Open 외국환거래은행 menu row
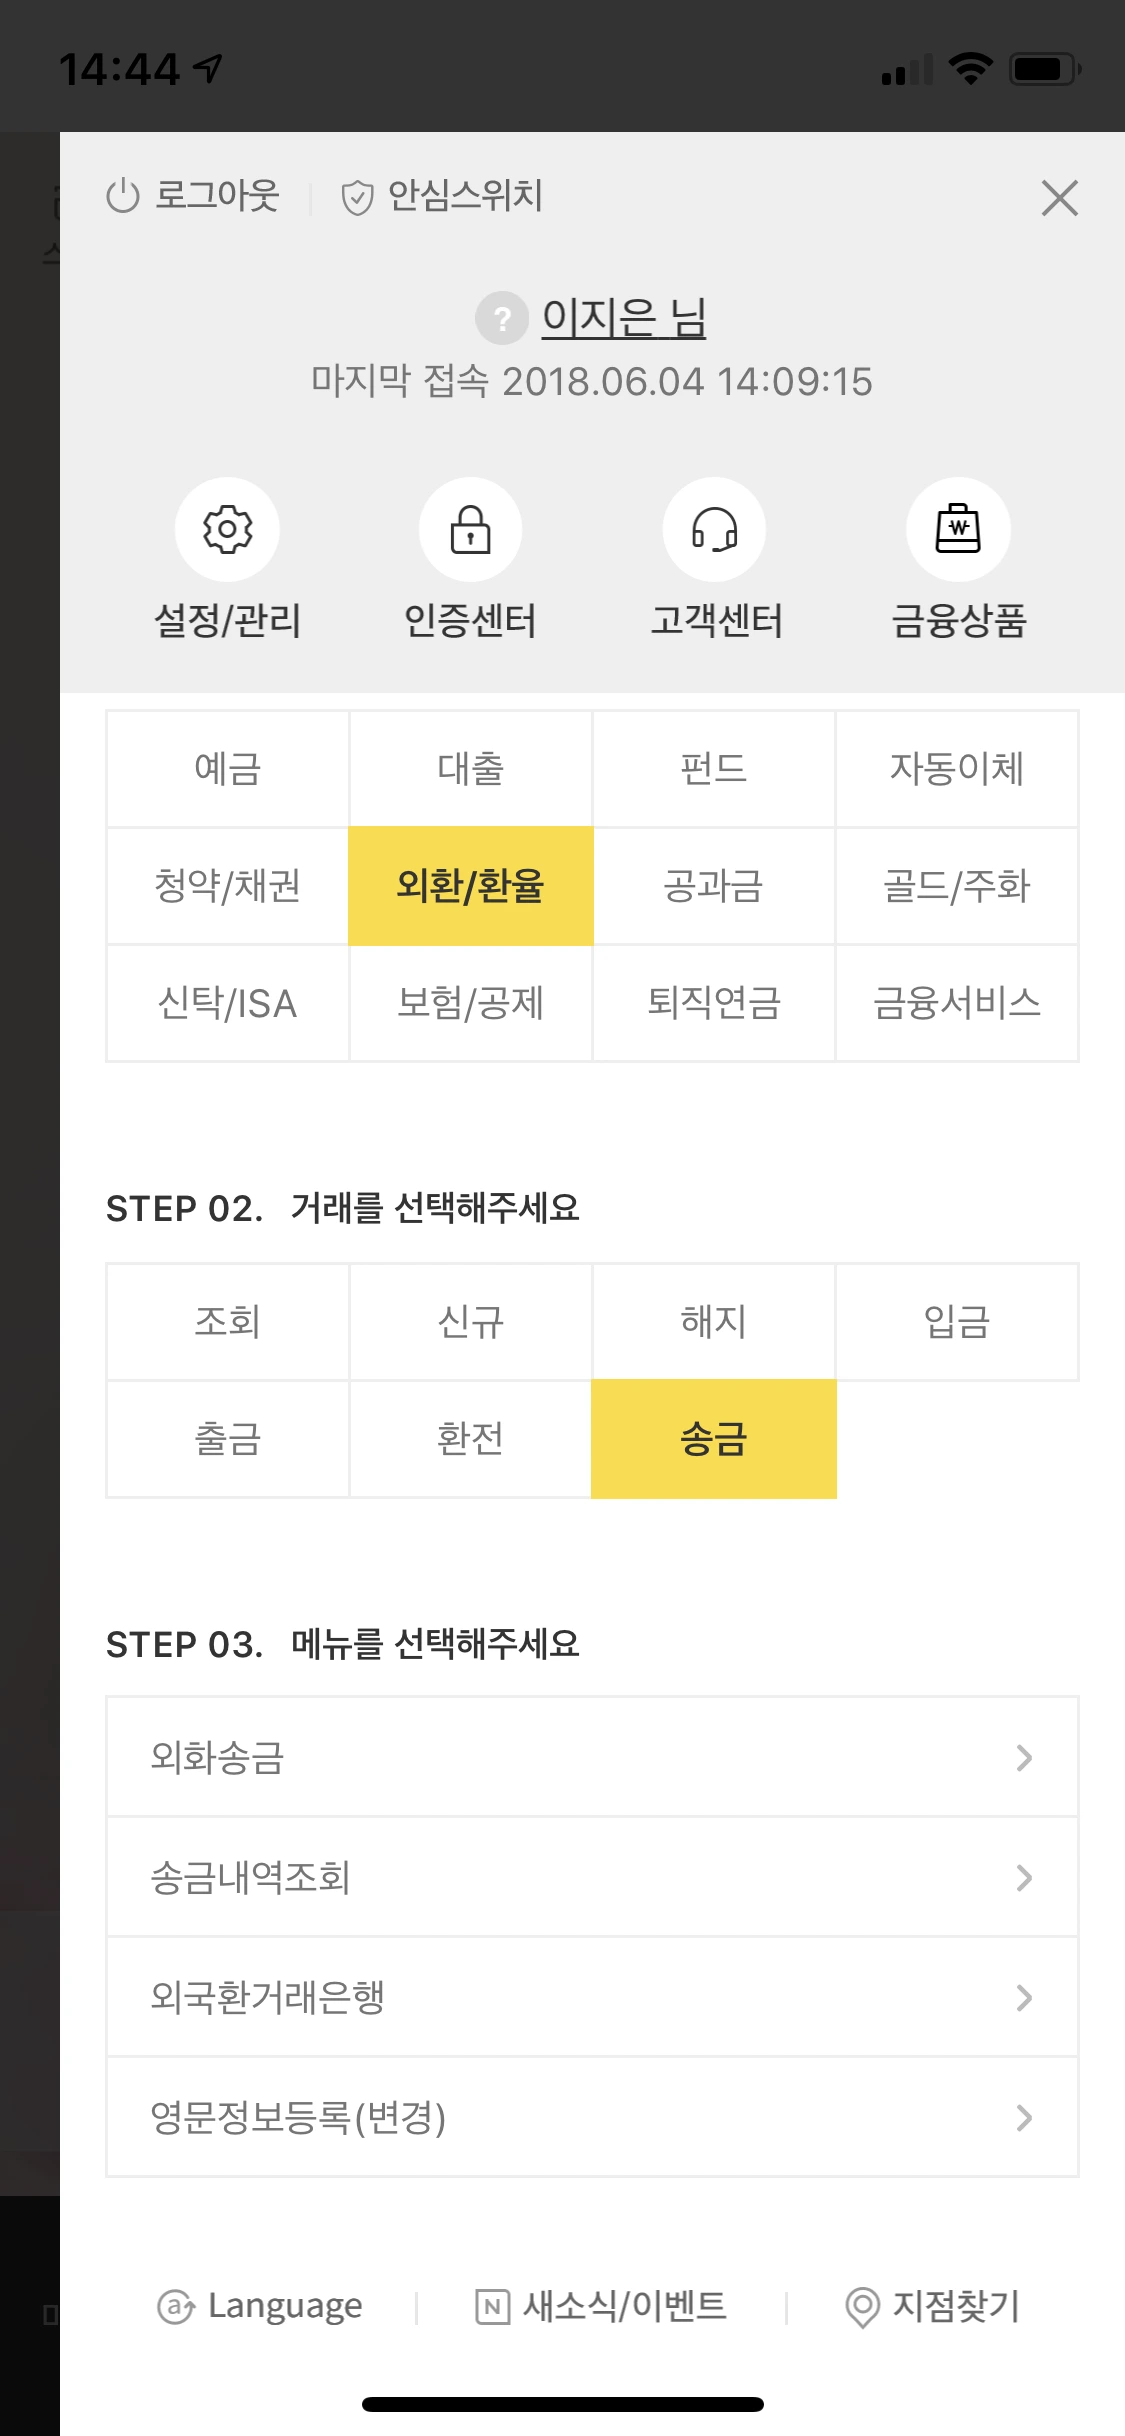The image size is (1125, 2436). coord(592,1997)
